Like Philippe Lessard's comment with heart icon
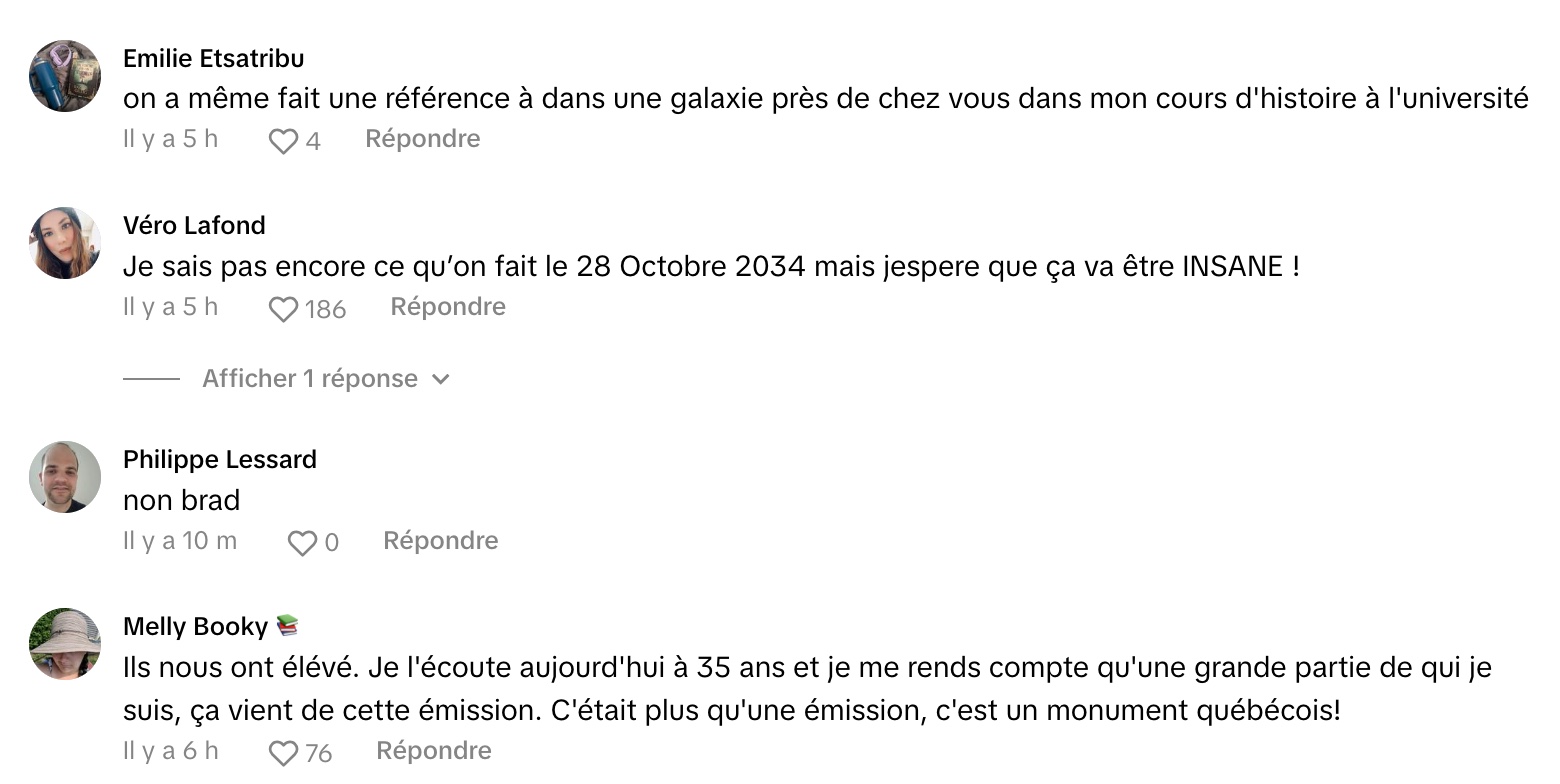 click(303, 543)
